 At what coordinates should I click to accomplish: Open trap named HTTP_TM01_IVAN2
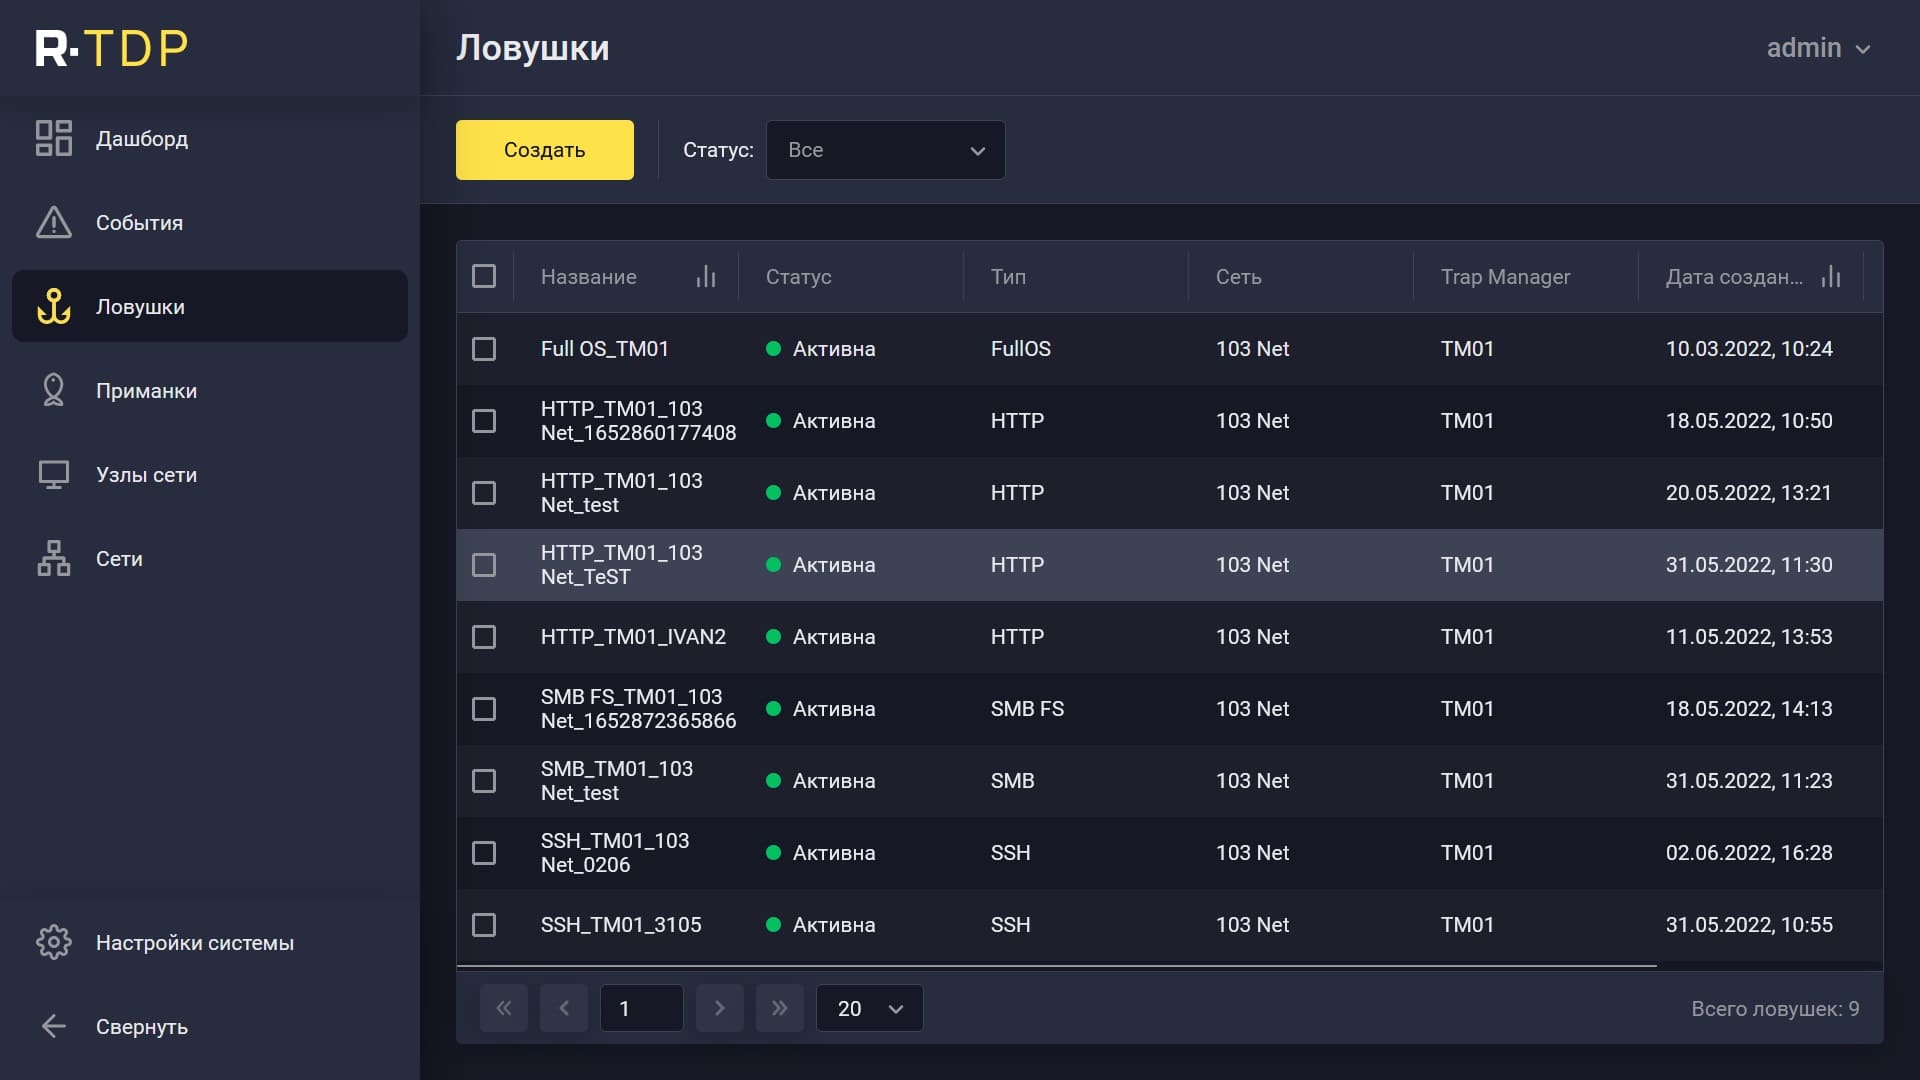(x=633, y=637)
